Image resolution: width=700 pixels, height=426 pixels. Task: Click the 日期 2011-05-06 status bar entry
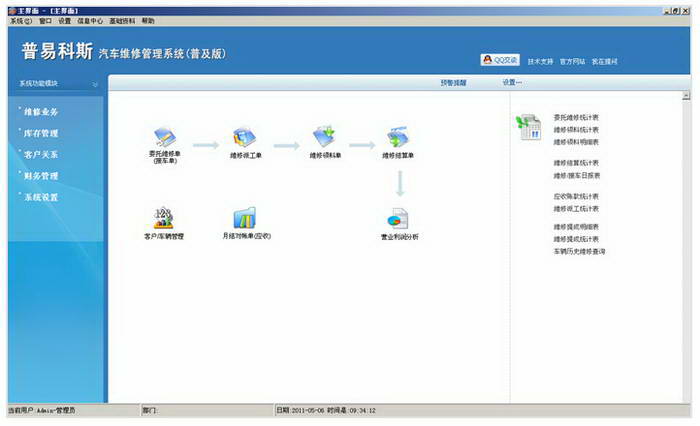point(326,410)
